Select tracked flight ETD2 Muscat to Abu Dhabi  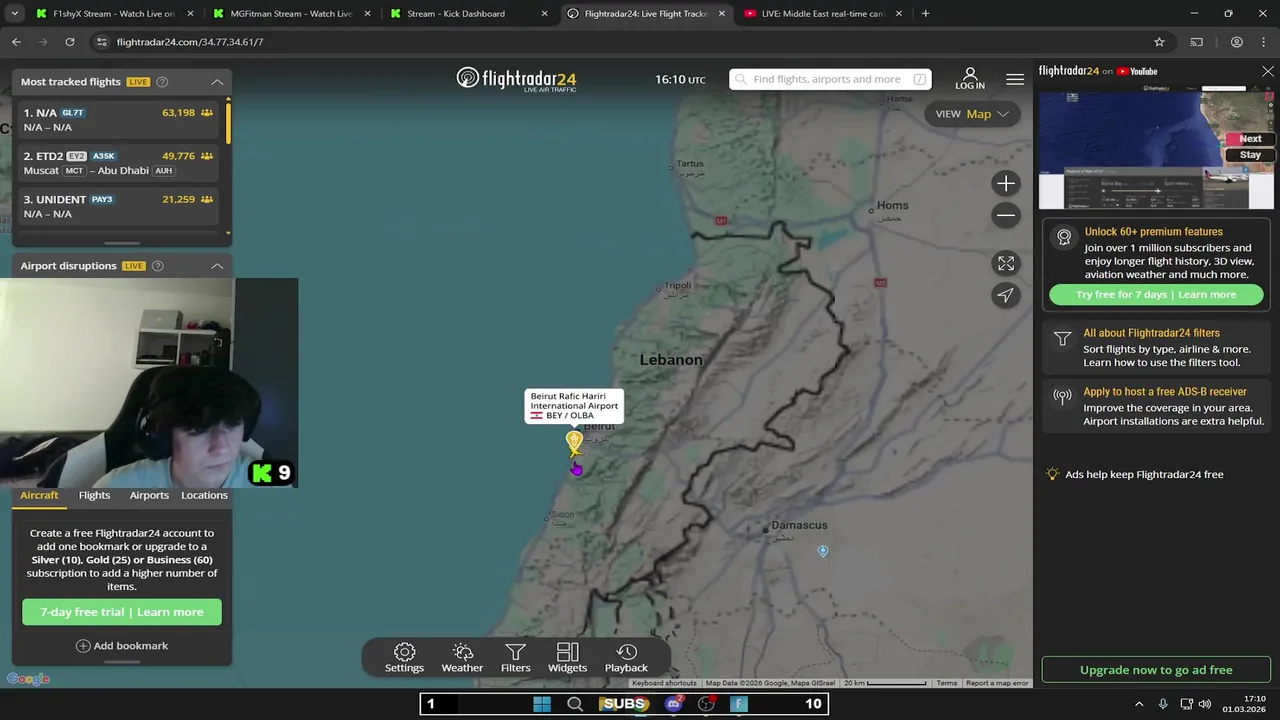click(118, 163)
